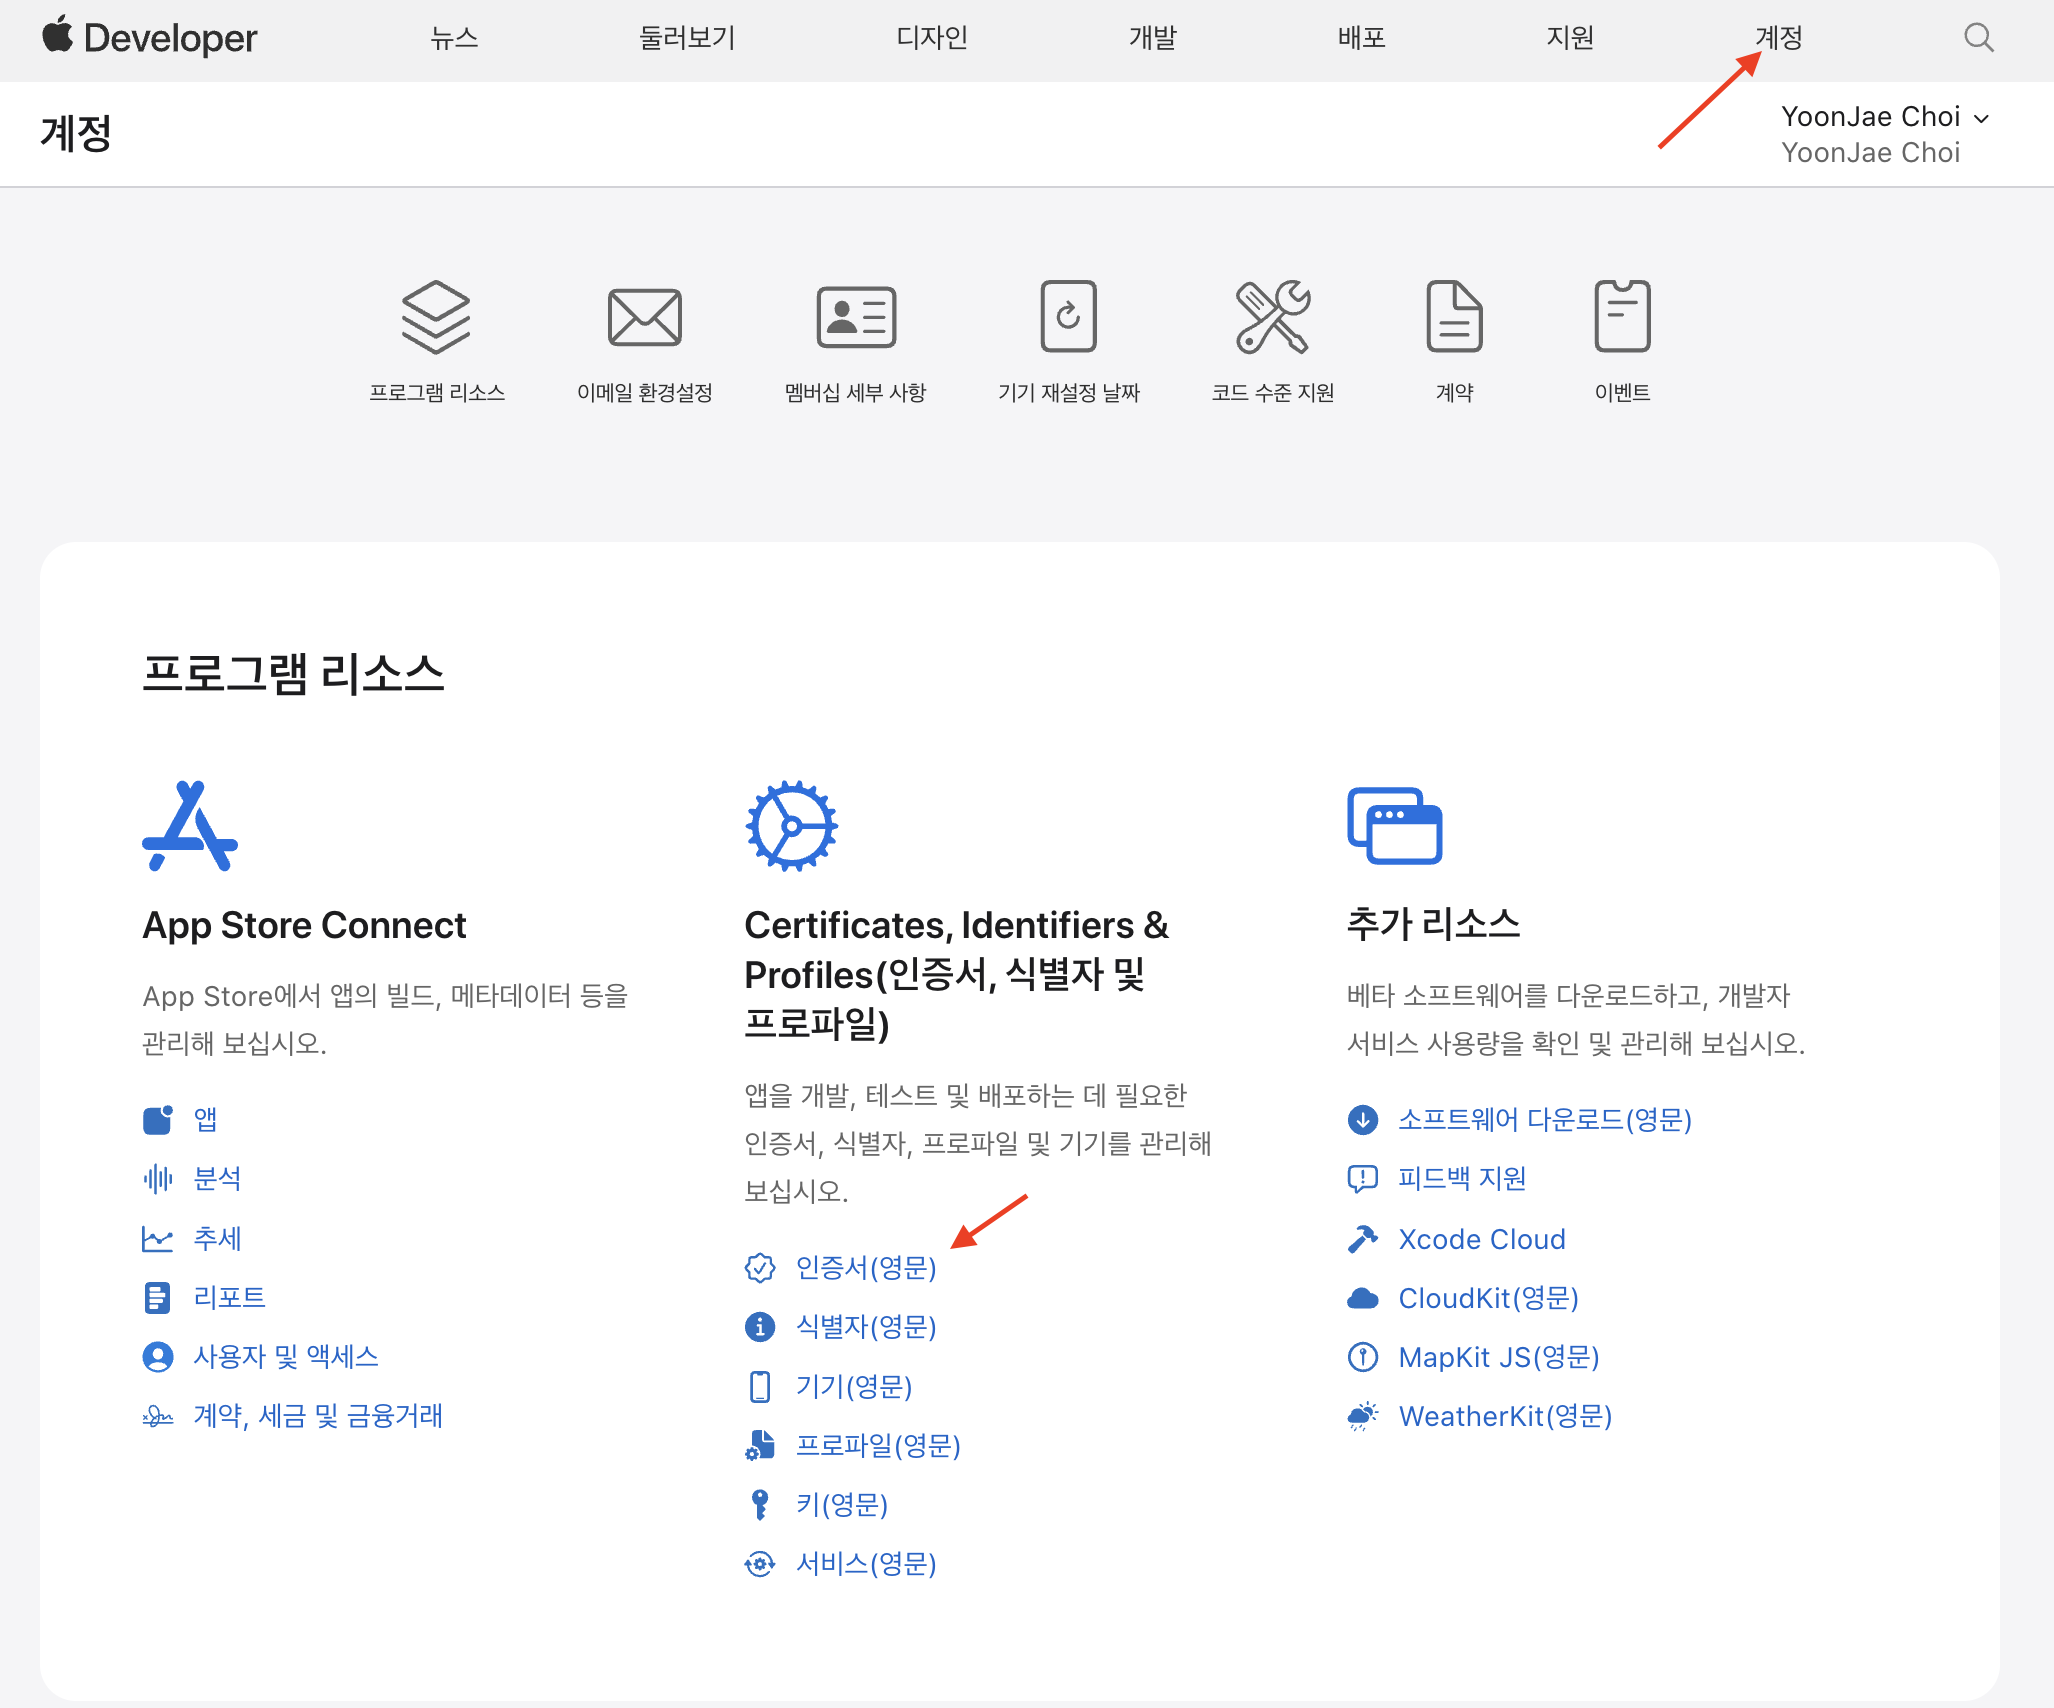Open 사용자 및 액세스 link
The image size is (2054, 1708).
pyautogui.click(x=285, y=1357)
